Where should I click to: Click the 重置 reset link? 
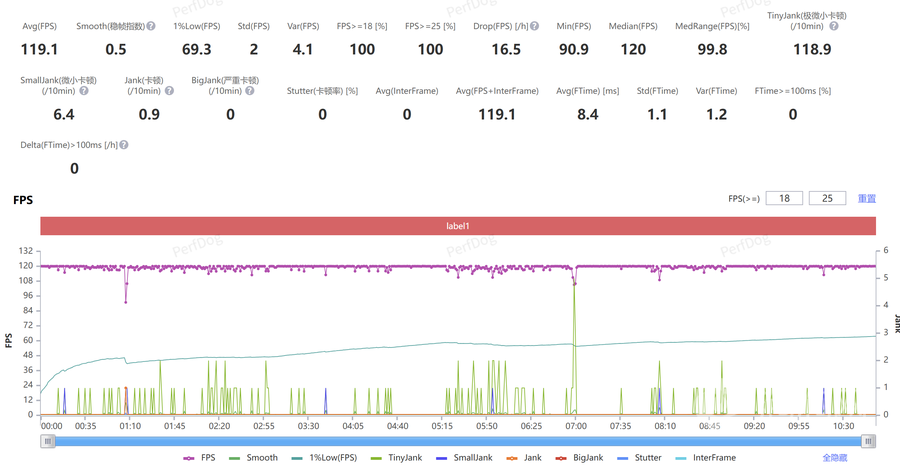click(x=866, y=199)
